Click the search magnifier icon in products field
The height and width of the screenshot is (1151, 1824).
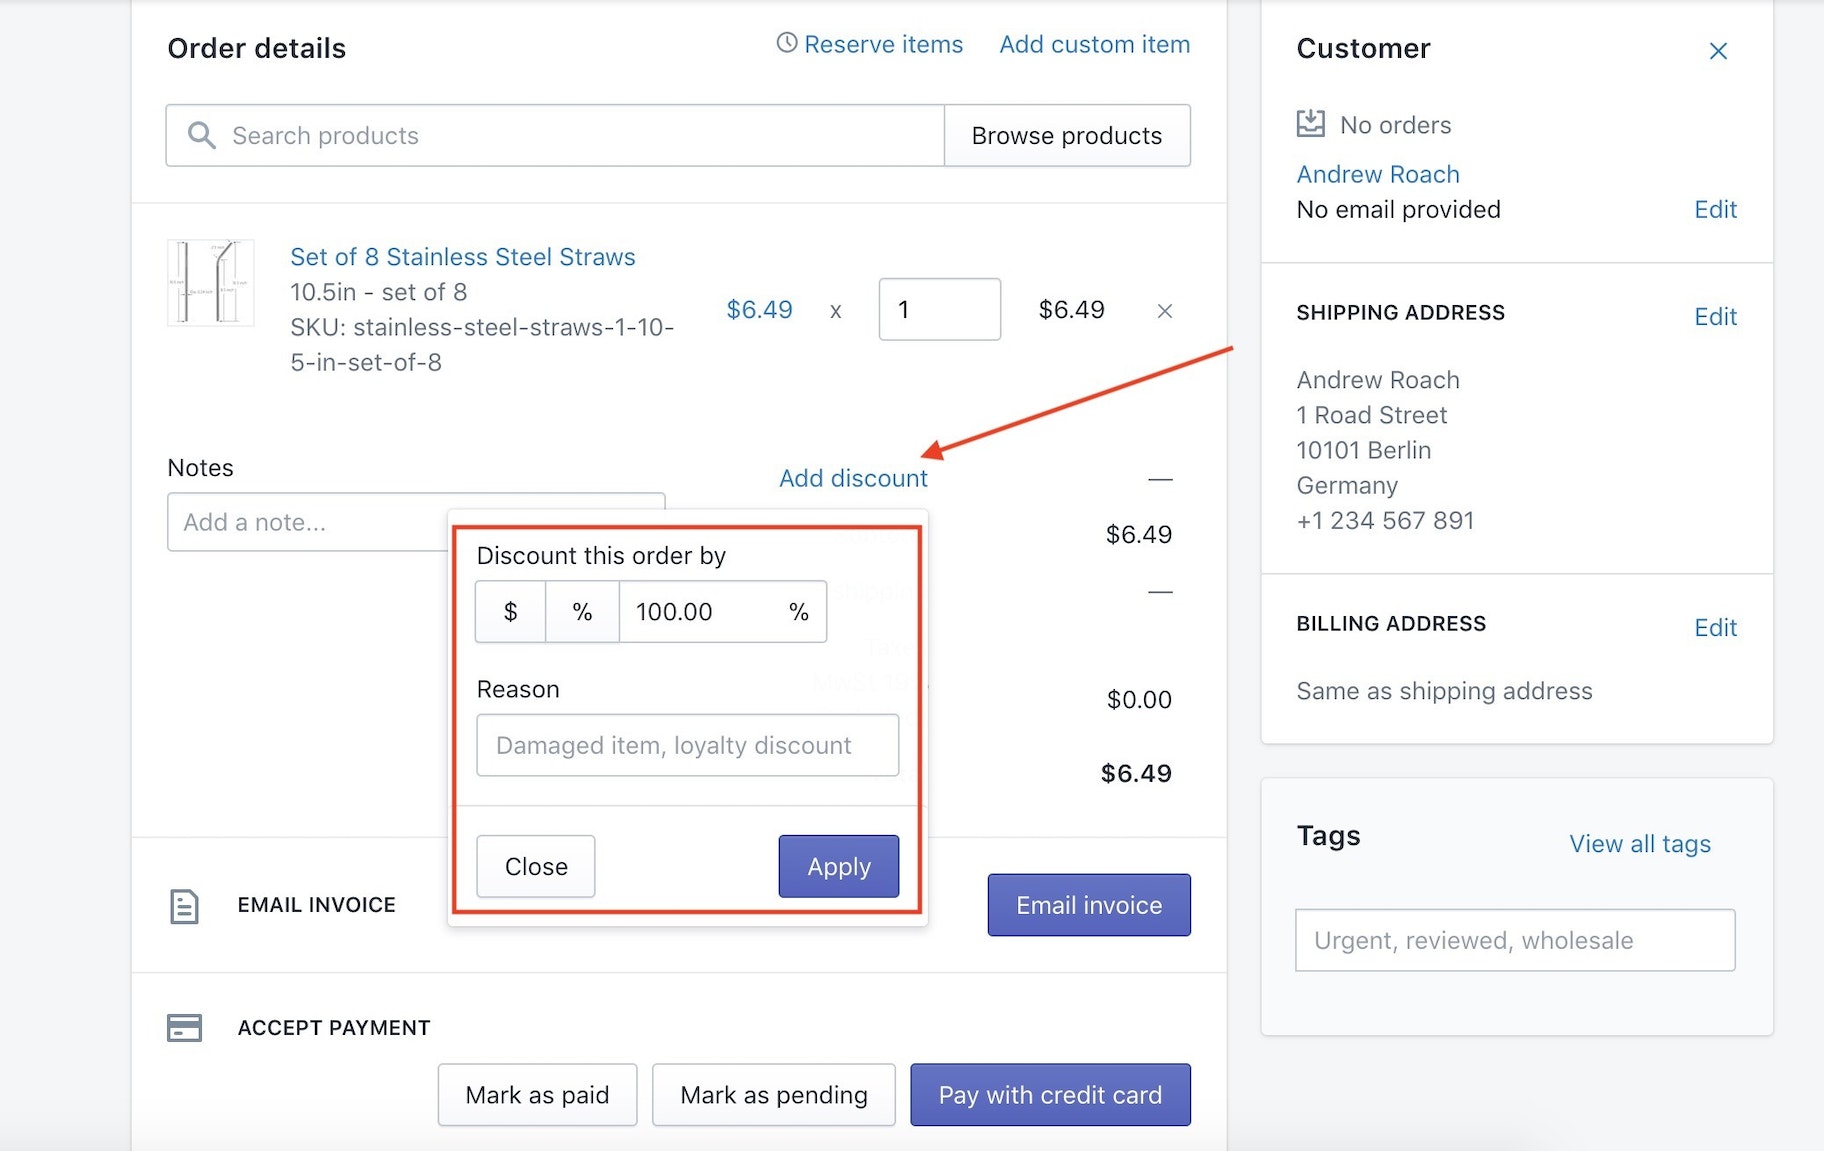[x=202, y=136]
